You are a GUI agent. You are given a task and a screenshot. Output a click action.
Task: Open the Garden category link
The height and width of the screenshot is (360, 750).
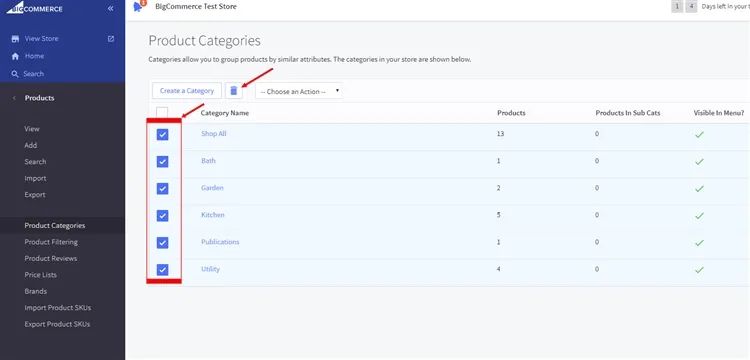tap(212, 188)
